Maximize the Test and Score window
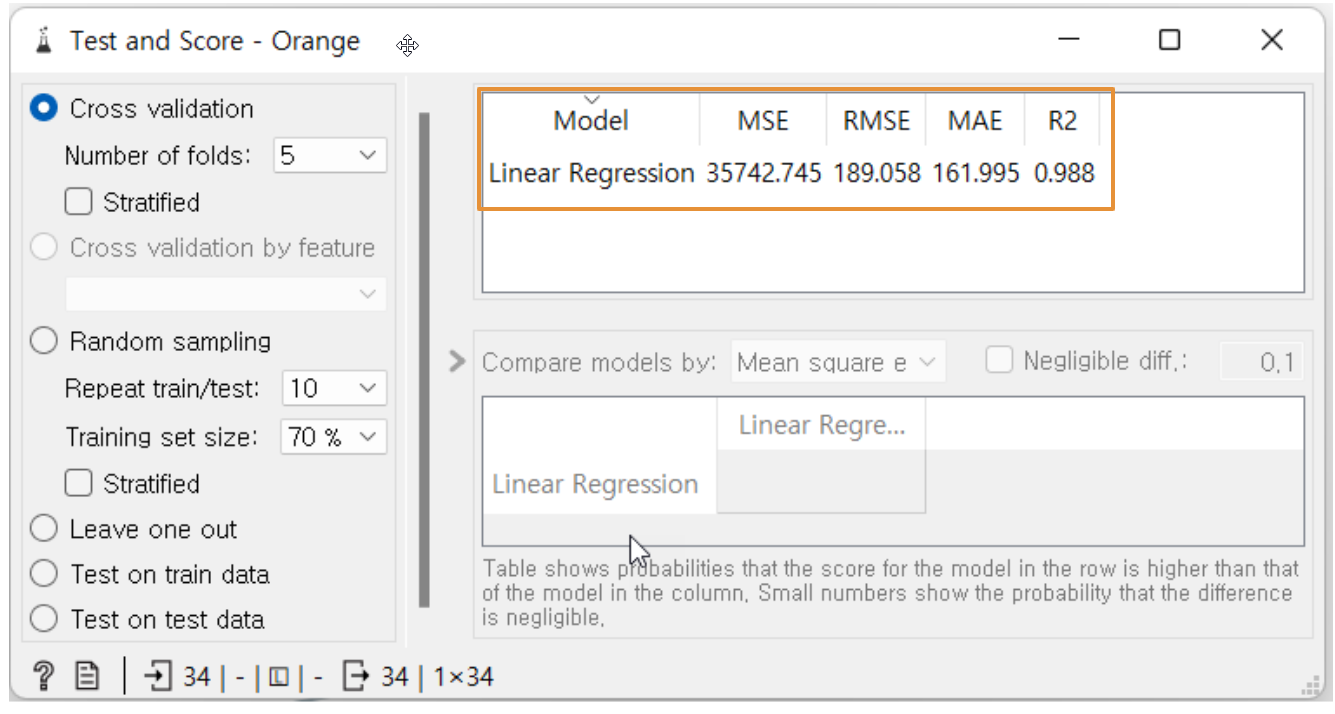This screenshot has height=714, width=1335. tap(1169, 40)
